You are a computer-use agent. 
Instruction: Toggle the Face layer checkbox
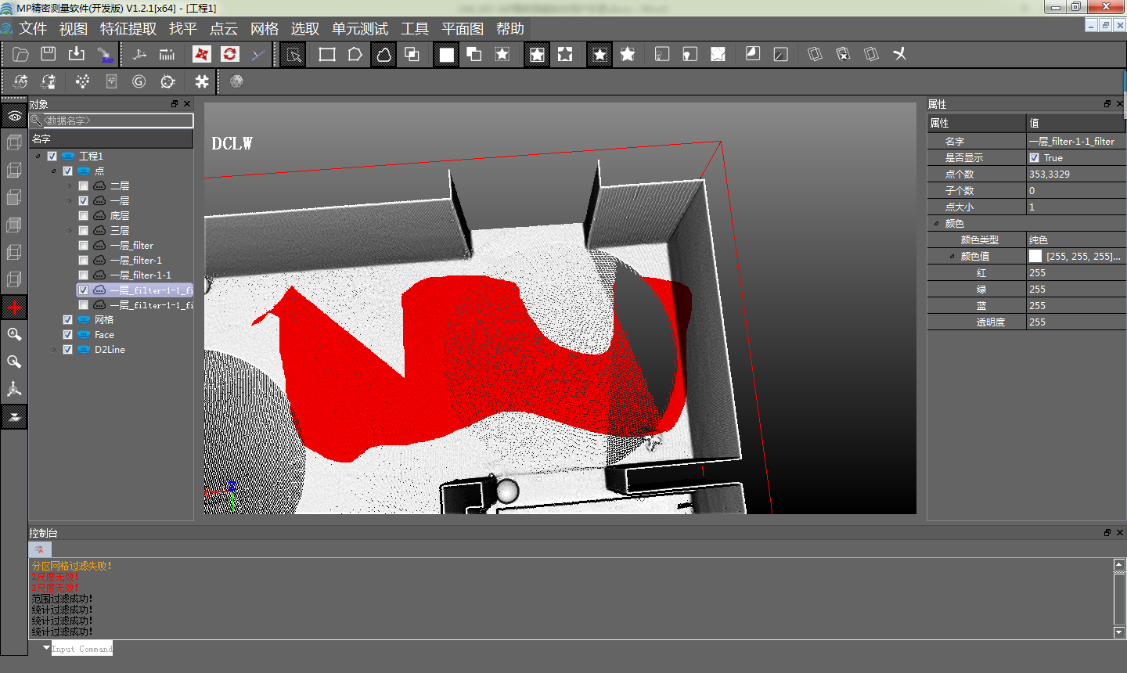point(68,335)
